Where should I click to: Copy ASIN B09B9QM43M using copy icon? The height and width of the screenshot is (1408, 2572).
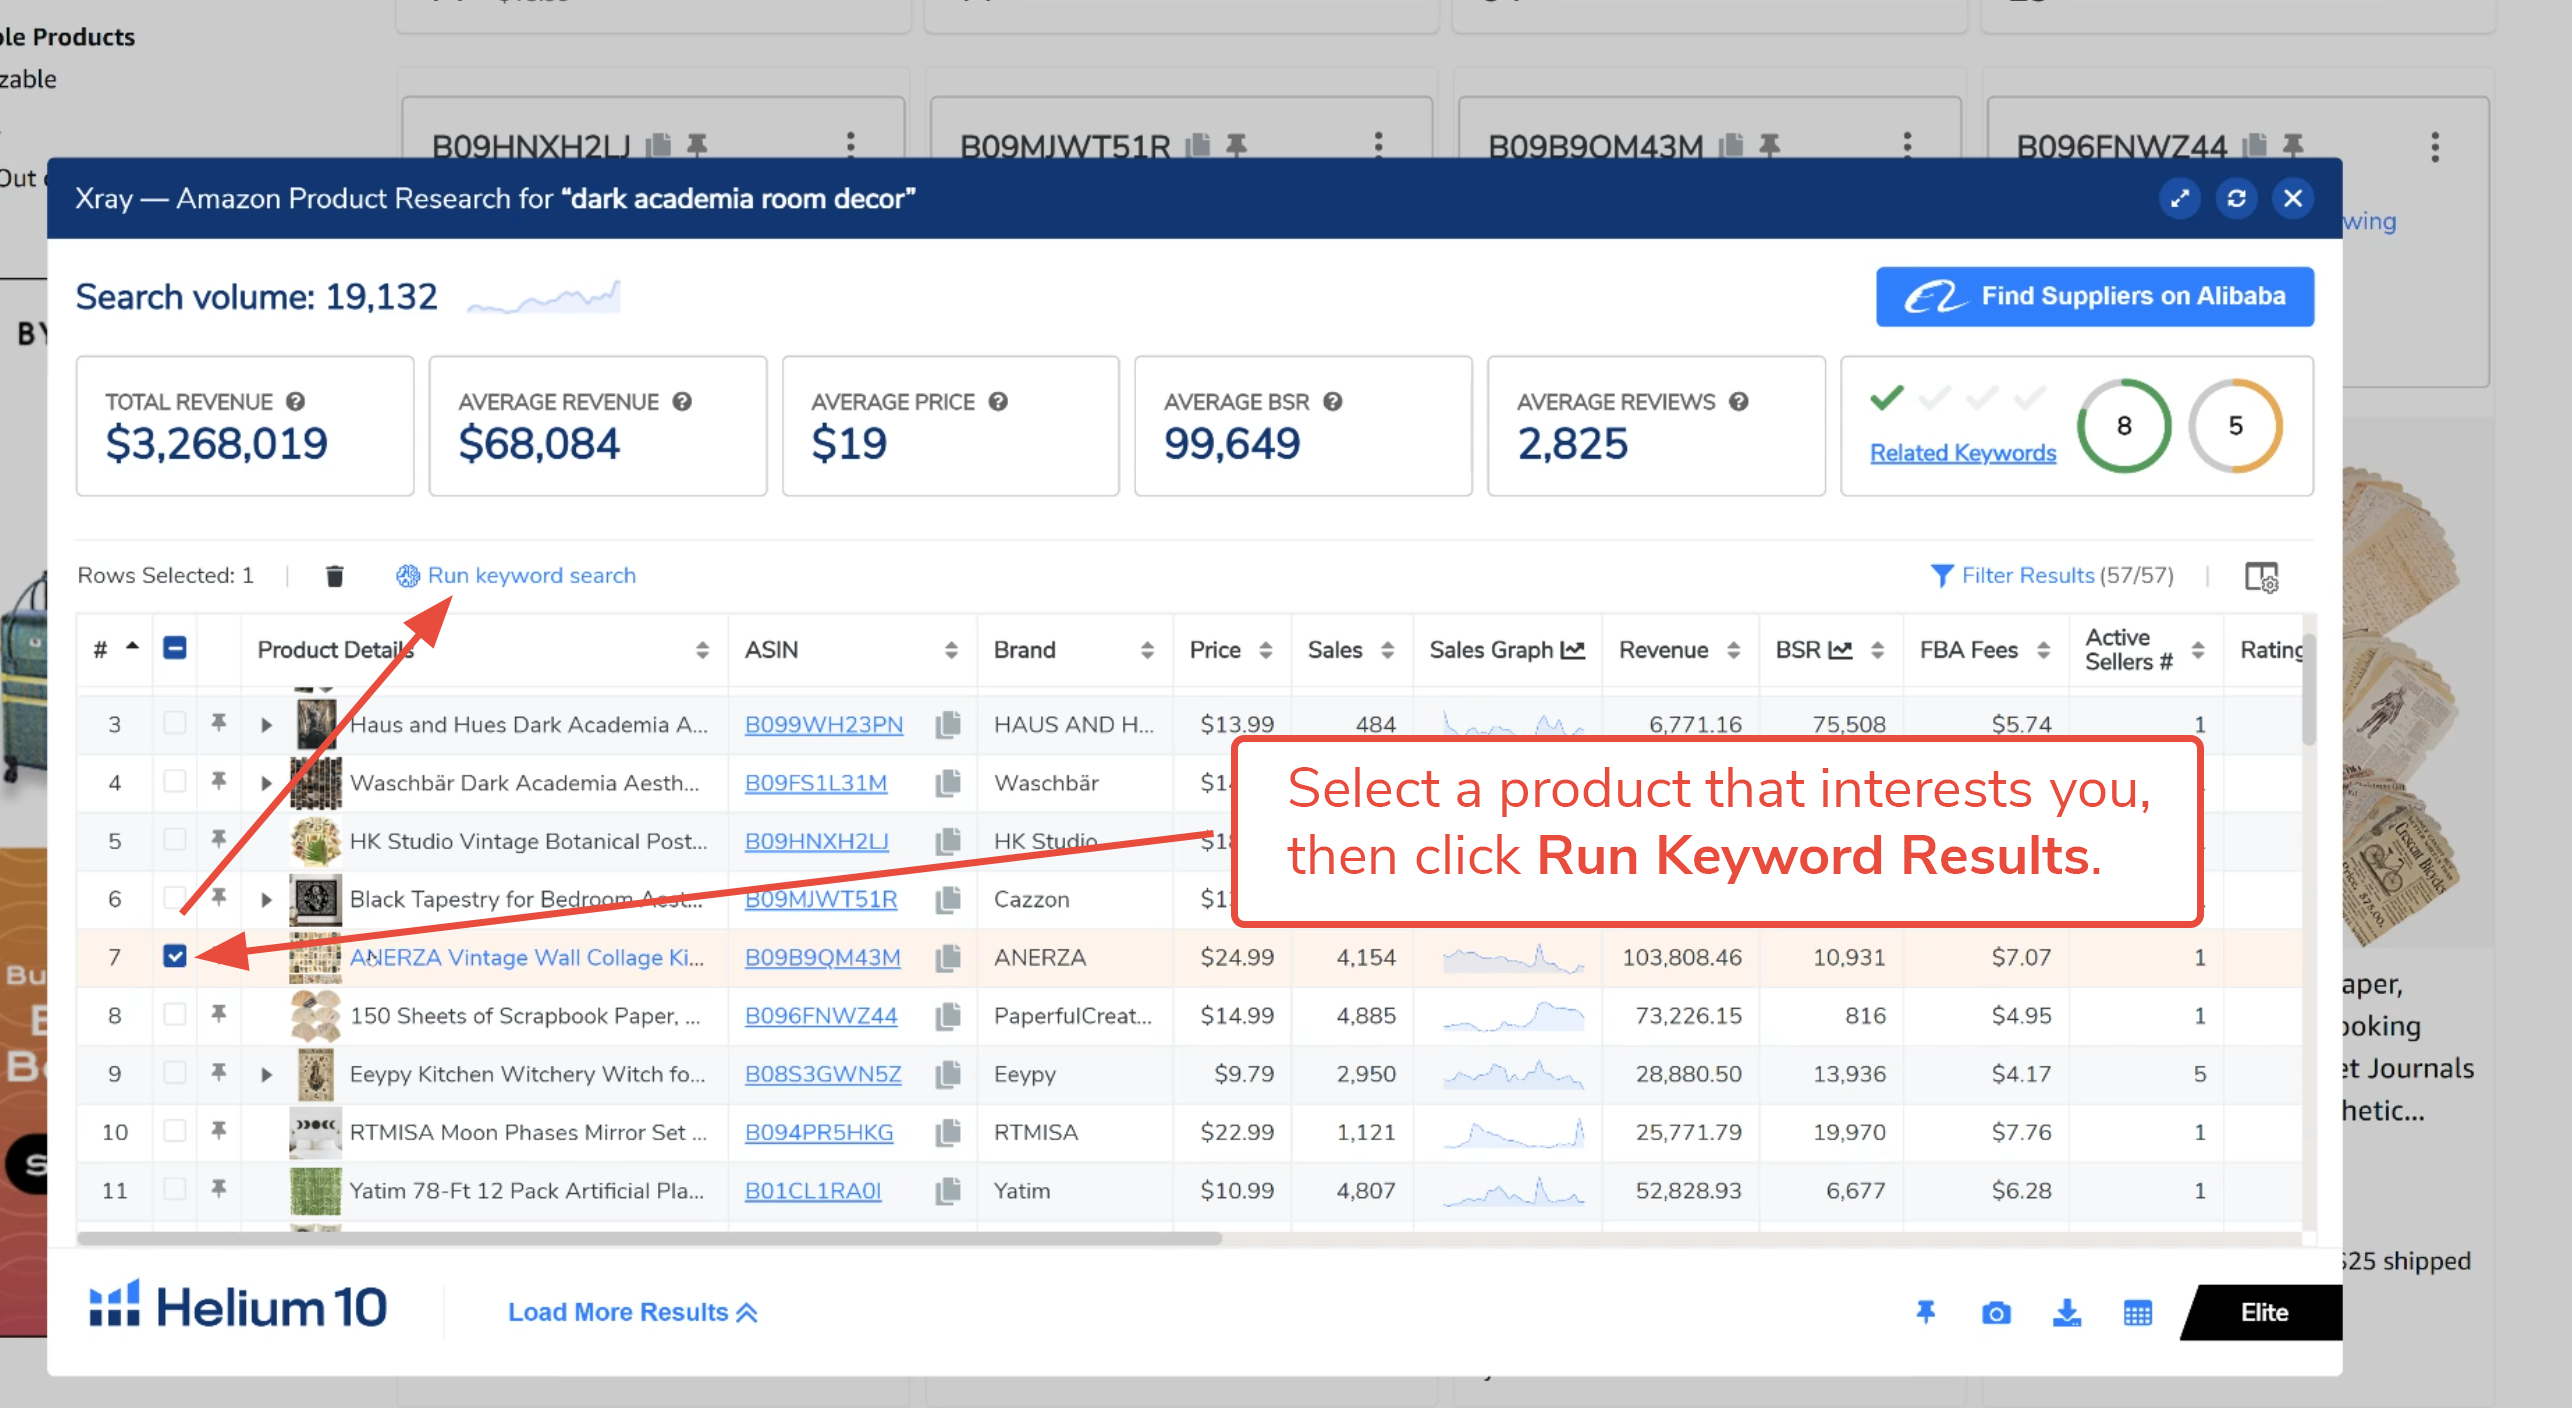coord(947,958)
